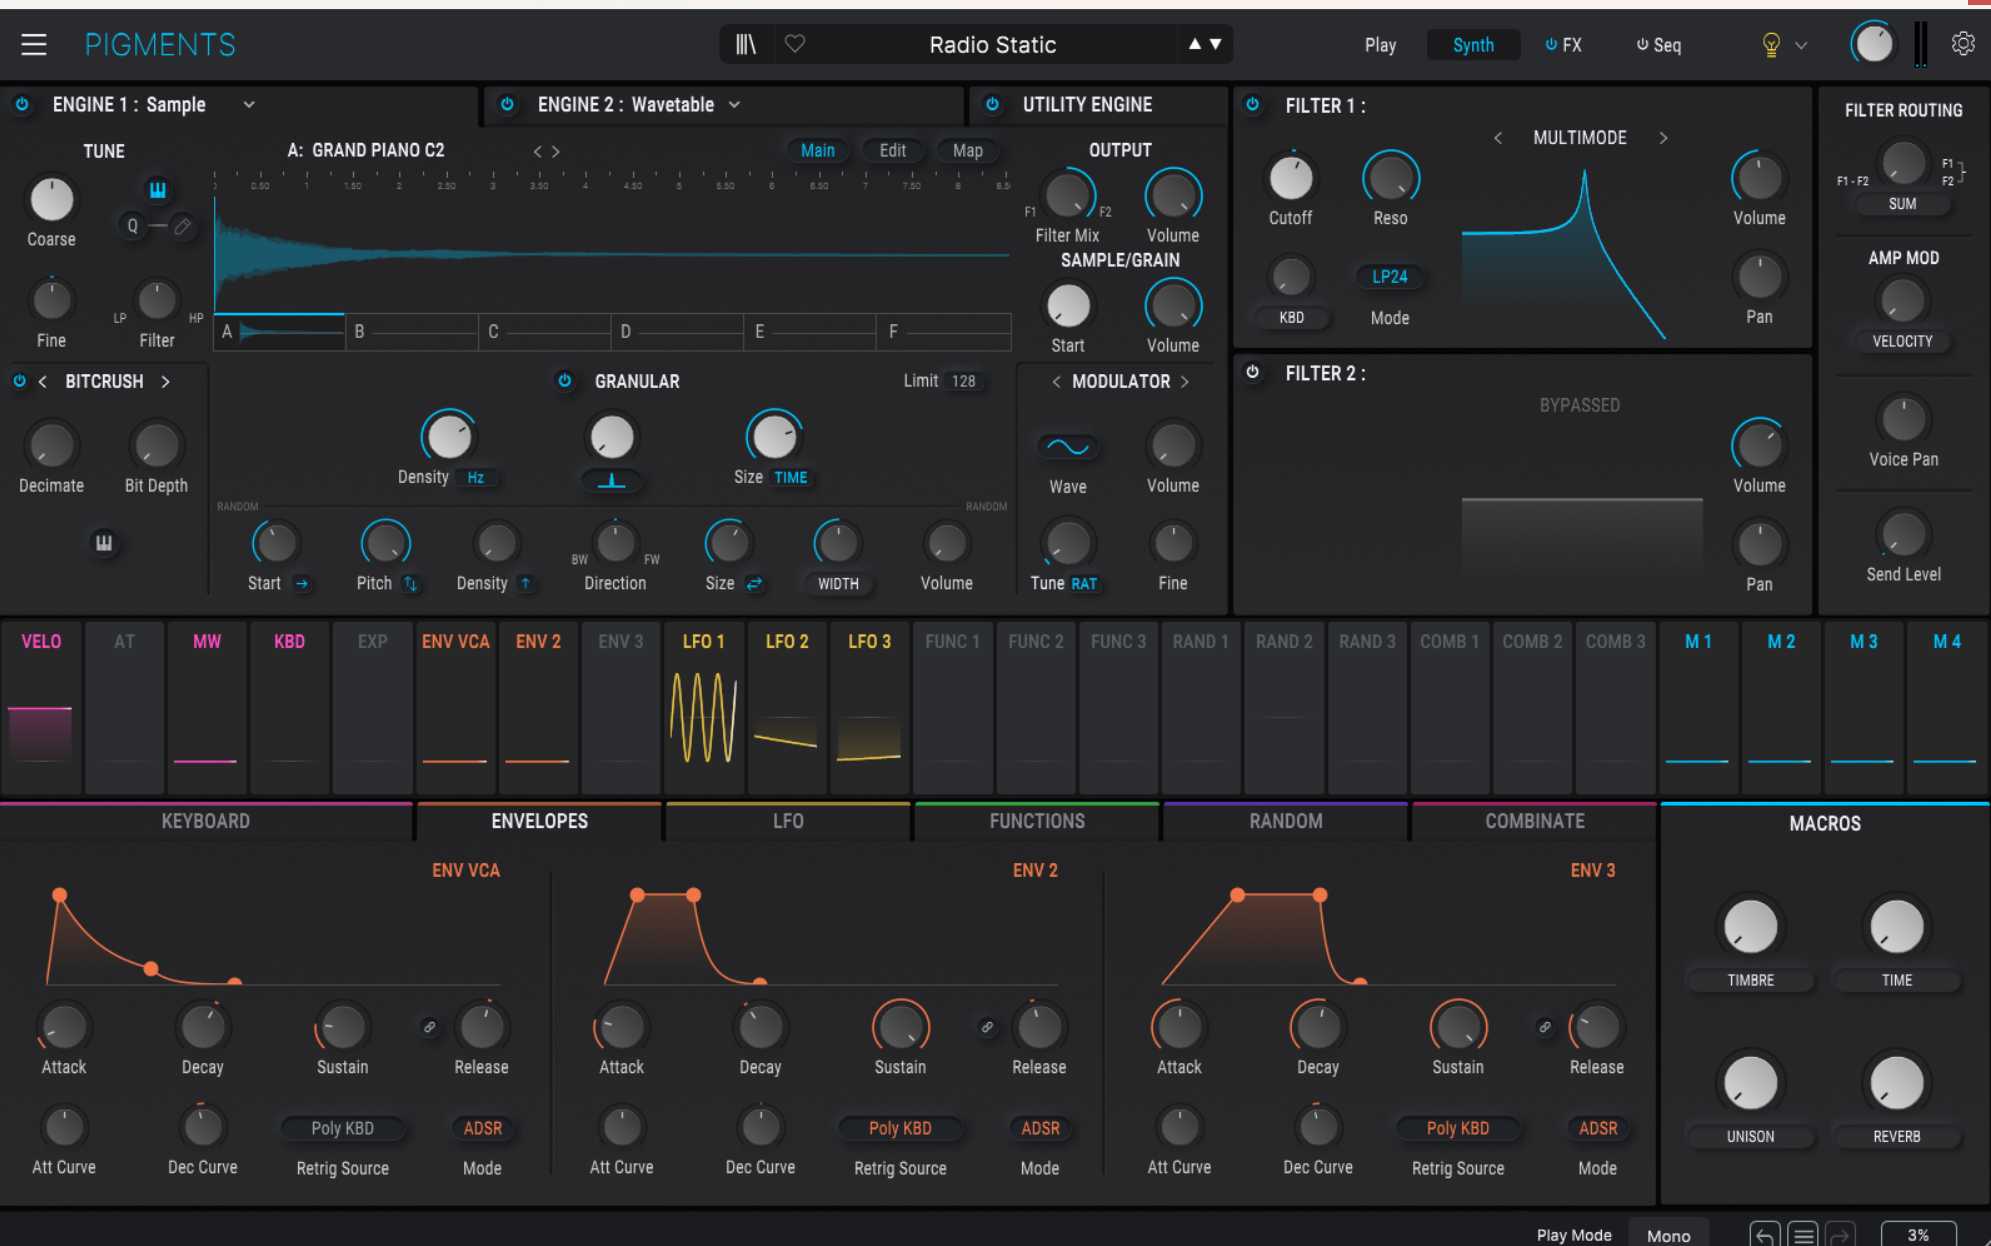1991x1246 pixels.
Task: Click the ENV 3 link icon
Action: 1545,1027
